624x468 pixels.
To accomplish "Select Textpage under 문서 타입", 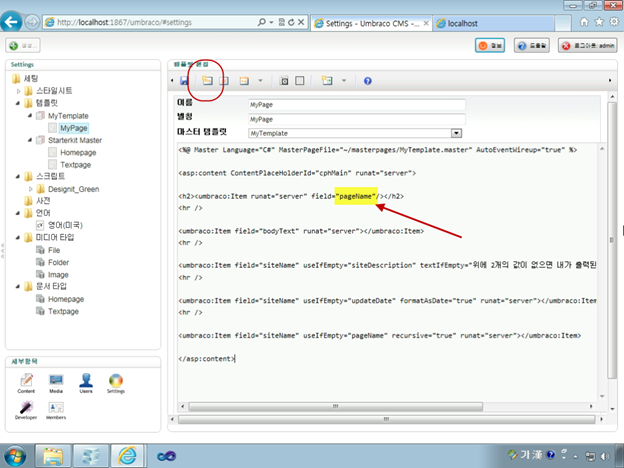I will pos(63,311).
